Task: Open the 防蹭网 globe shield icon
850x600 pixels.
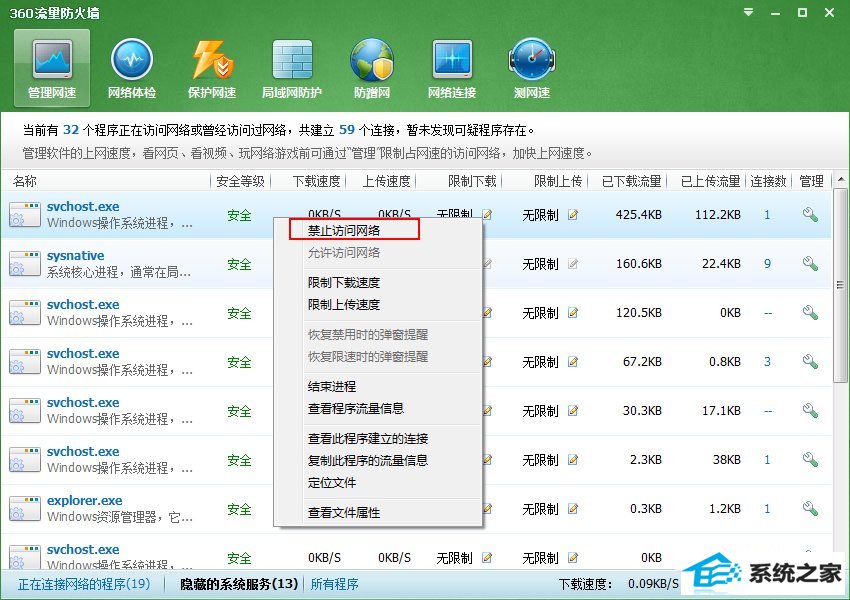Action: pyautogui.click(x=372, y=69)
